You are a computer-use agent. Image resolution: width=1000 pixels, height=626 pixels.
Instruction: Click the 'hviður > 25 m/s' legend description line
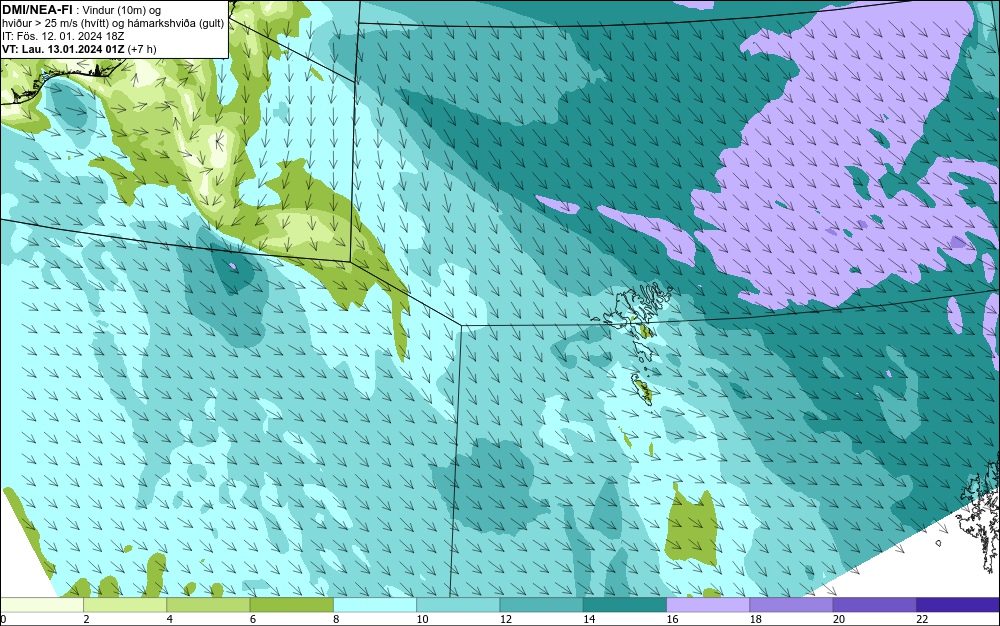pyautogui.click(x=113, y=23)
